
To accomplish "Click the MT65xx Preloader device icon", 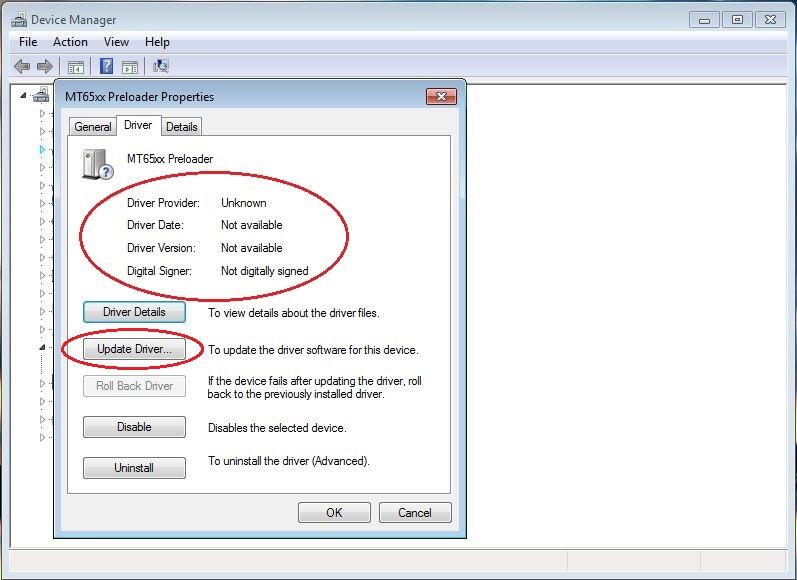I will [97, 164].
